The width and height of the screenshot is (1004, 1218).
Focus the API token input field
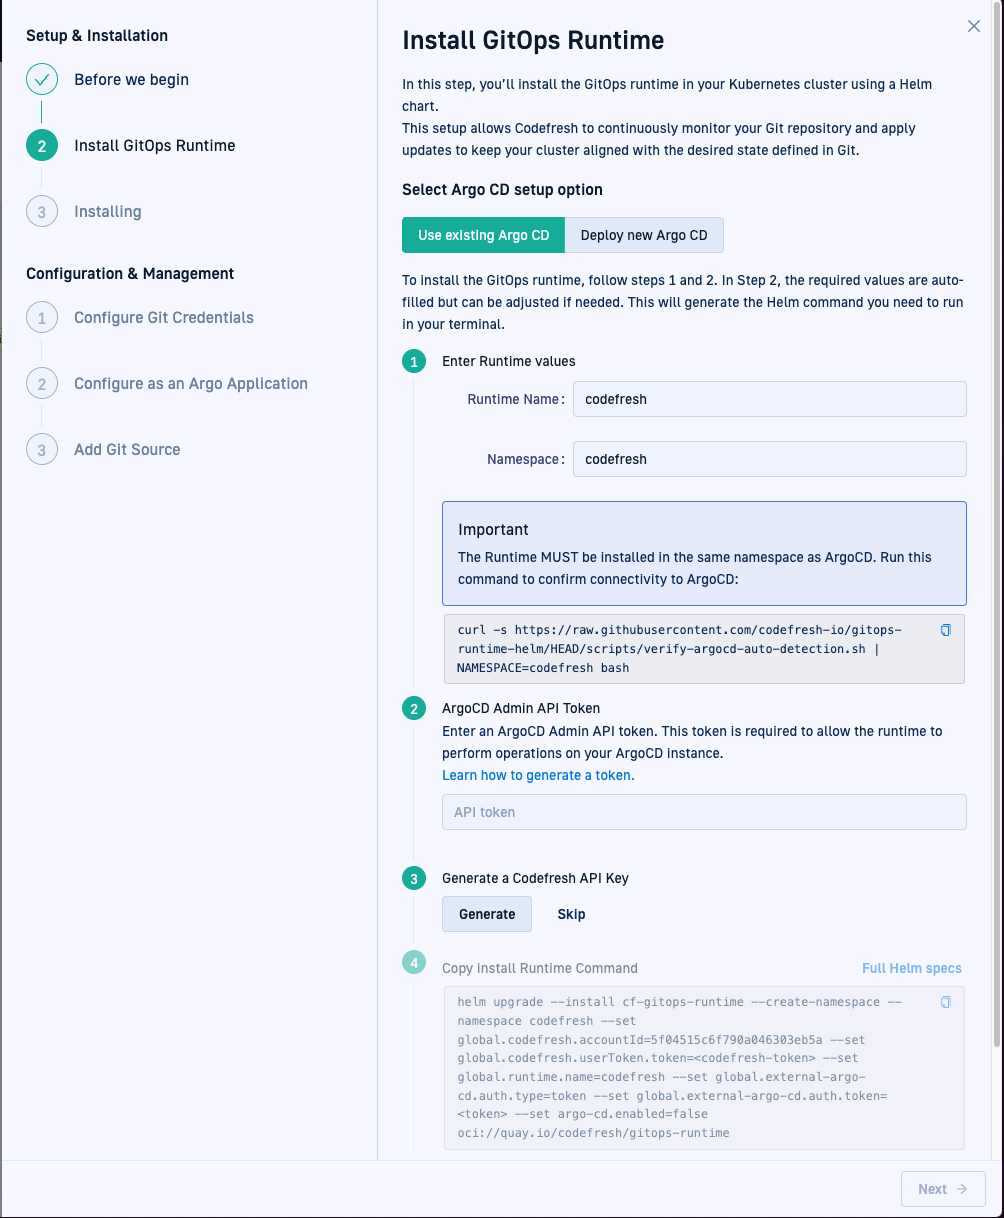[704, 811]
